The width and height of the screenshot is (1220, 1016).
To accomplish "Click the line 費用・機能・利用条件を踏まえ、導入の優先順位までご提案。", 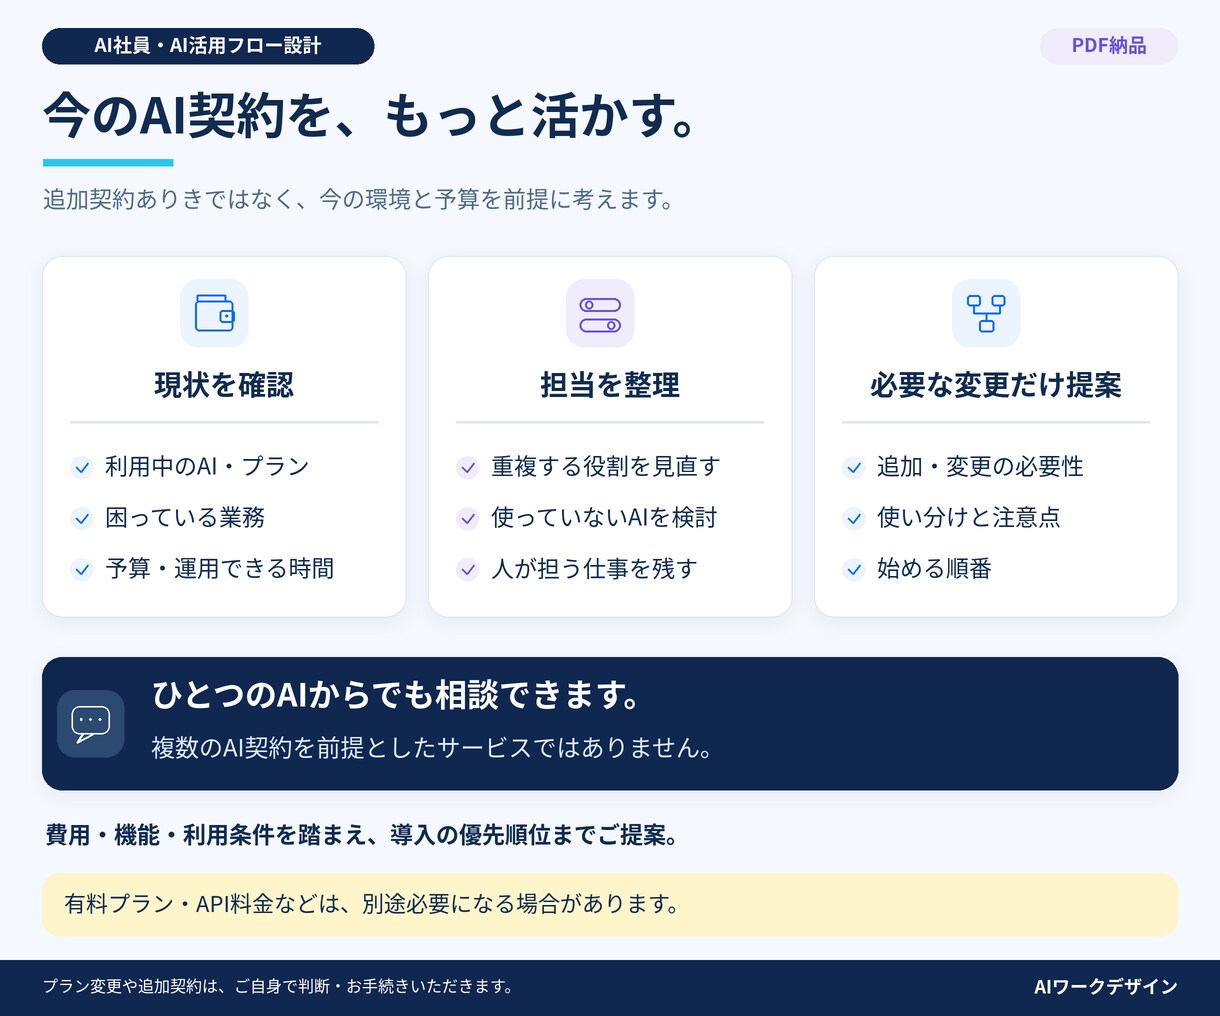I will tap(364, 835).
